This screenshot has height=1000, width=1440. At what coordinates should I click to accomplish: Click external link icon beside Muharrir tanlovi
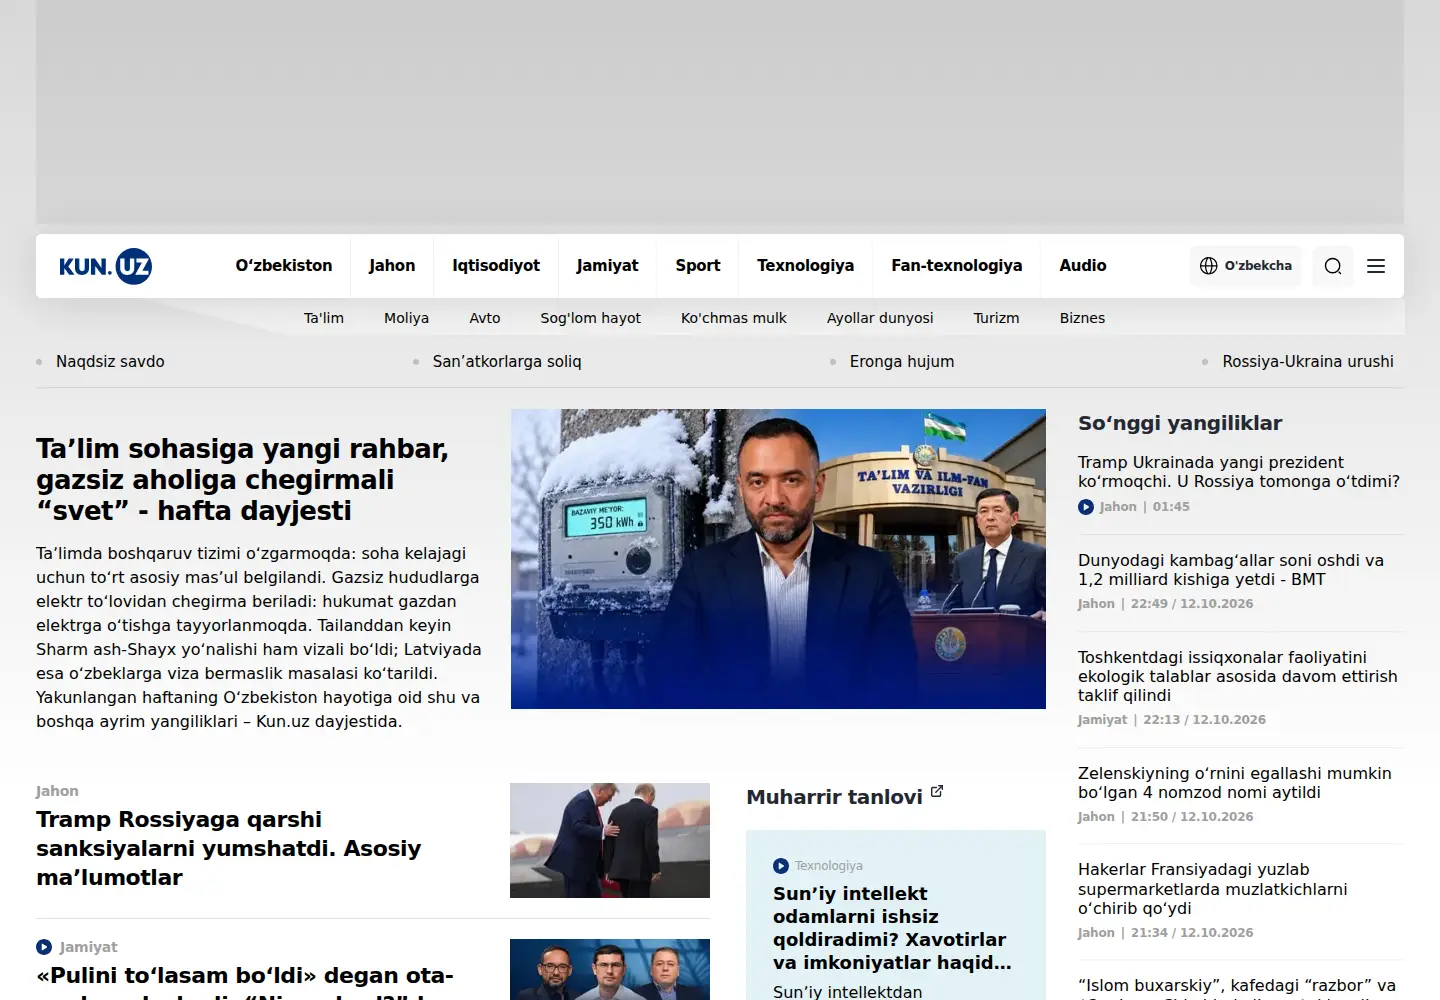pos(937,791)
